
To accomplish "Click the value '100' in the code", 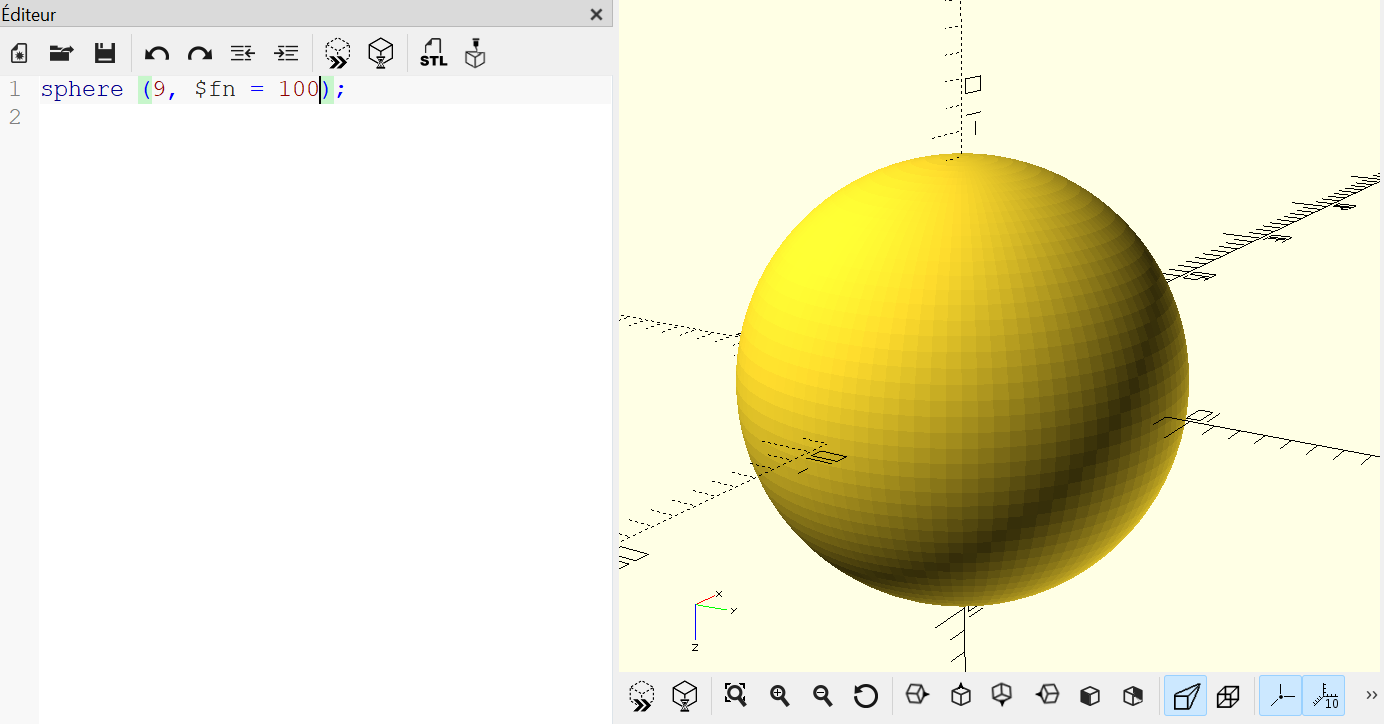I will coord(298,89).
